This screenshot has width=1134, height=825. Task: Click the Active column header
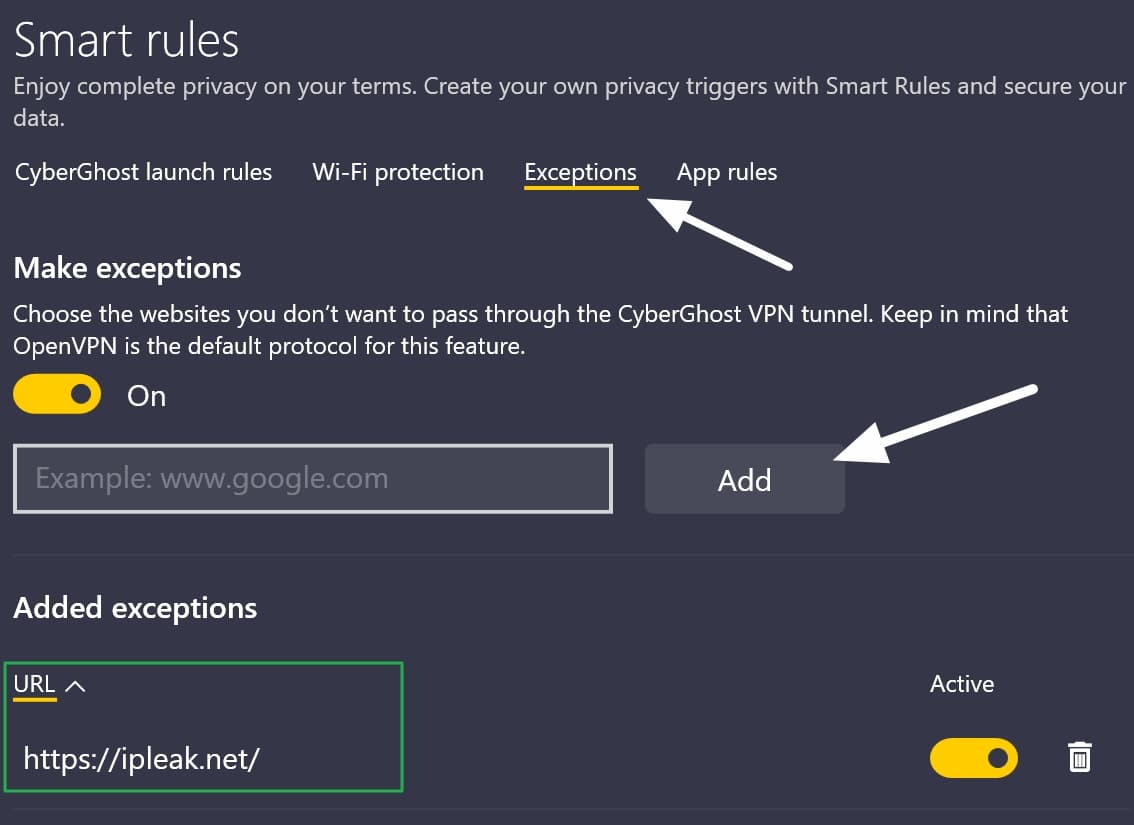point(962,684)
